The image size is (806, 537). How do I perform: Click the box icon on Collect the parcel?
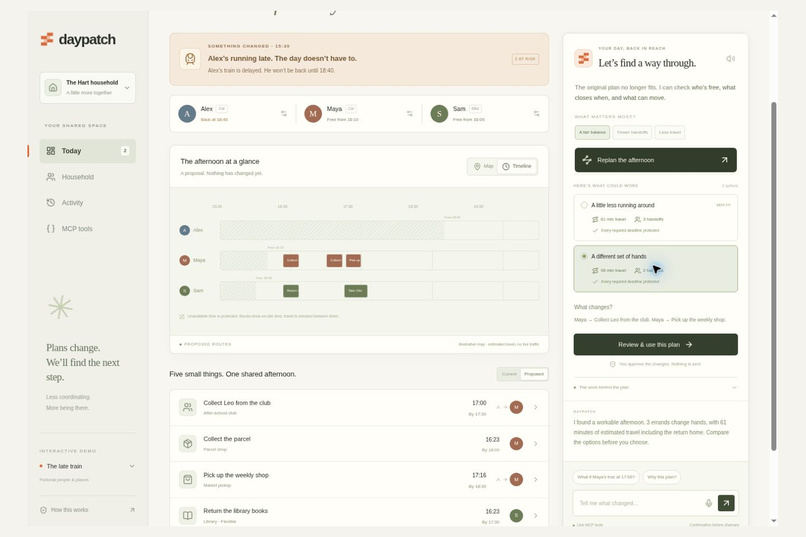[x=188, y=443]
